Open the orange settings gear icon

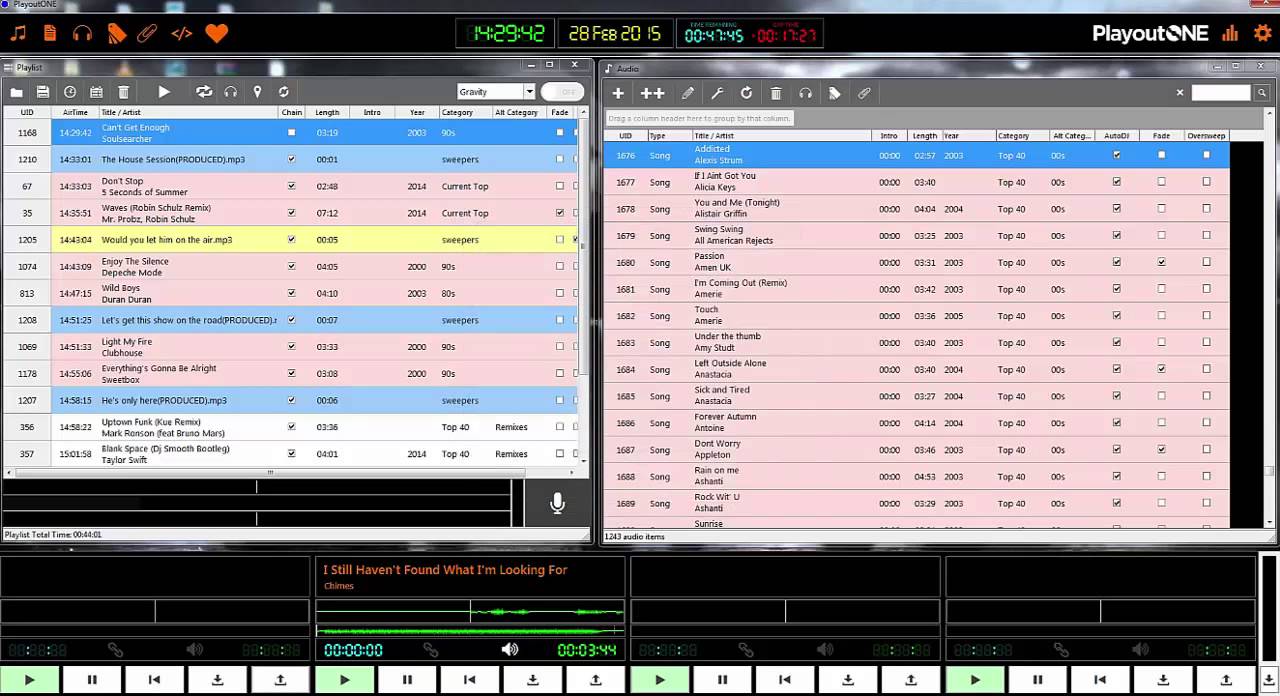(x=1262, y=33)
